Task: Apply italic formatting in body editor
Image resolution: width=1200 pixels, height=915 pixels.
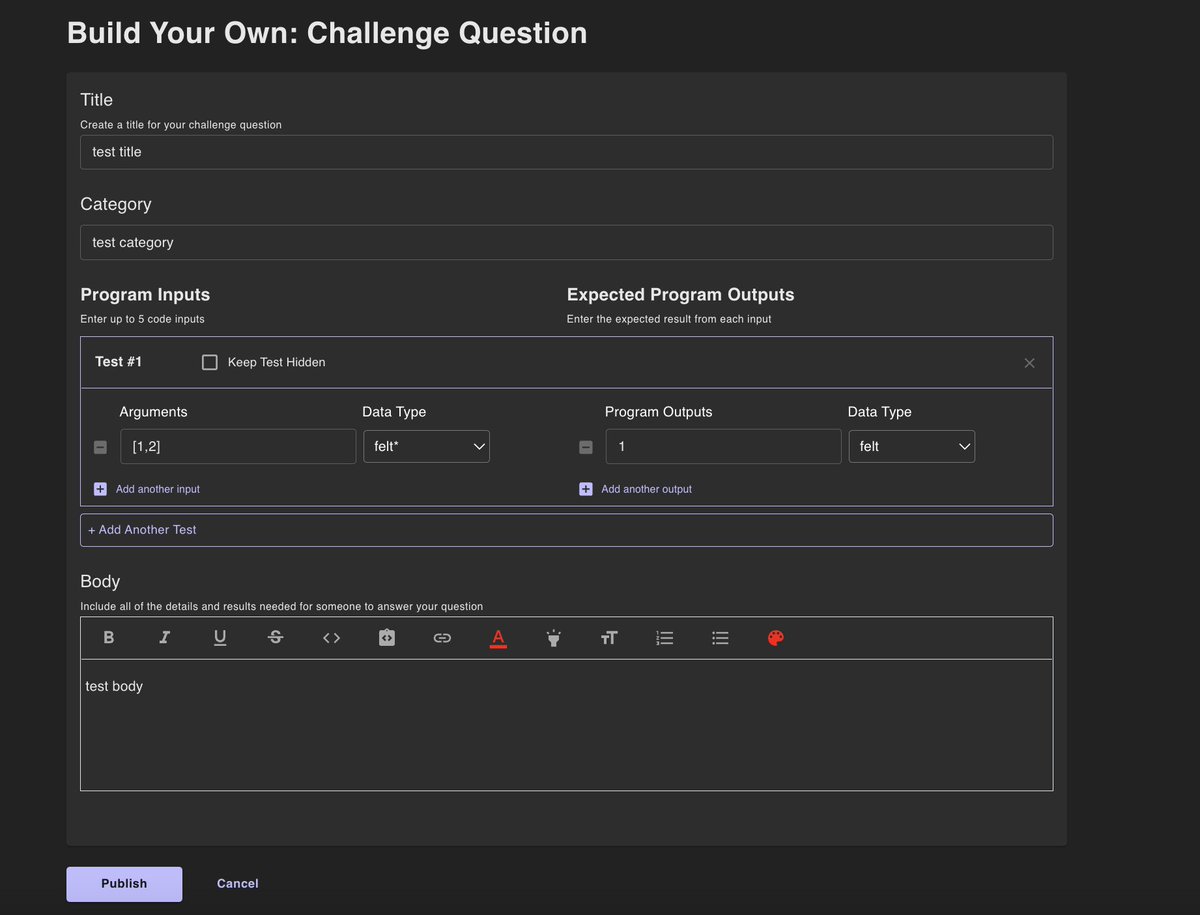Action: tap(165, 637)
